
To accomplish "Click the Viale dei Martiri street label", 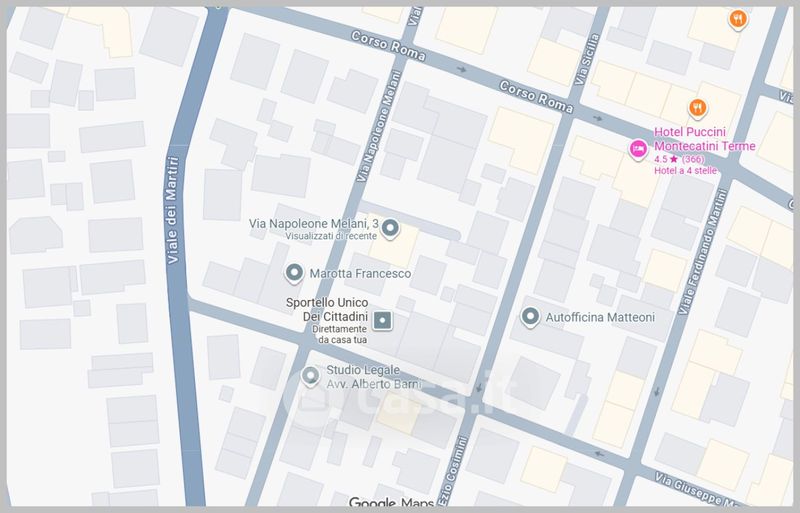I will click(x=174, y=210).
